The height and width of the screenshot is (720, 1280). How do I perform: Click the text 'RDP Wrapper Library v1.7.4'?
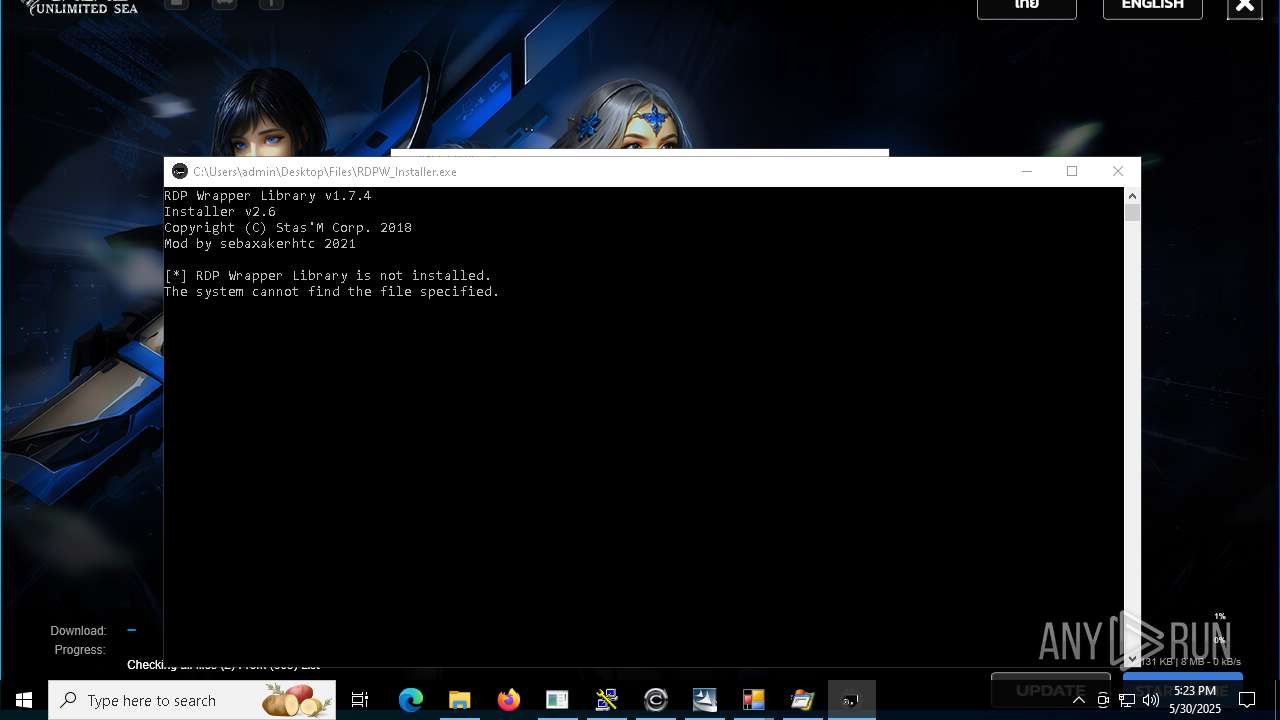(x=268, y=196)
